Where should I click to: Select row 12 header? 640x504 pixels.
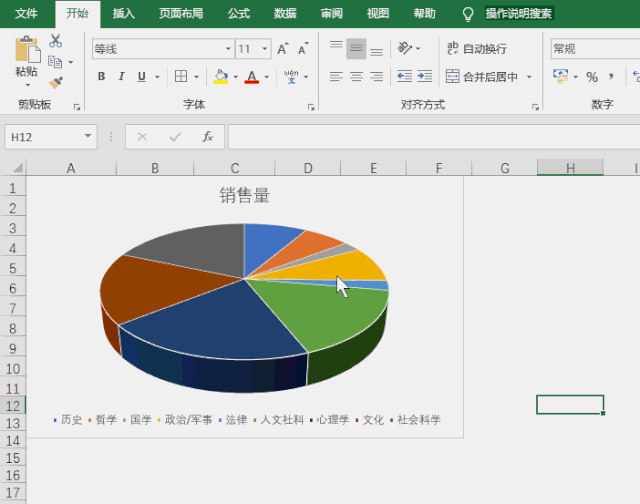click(13, 406)
